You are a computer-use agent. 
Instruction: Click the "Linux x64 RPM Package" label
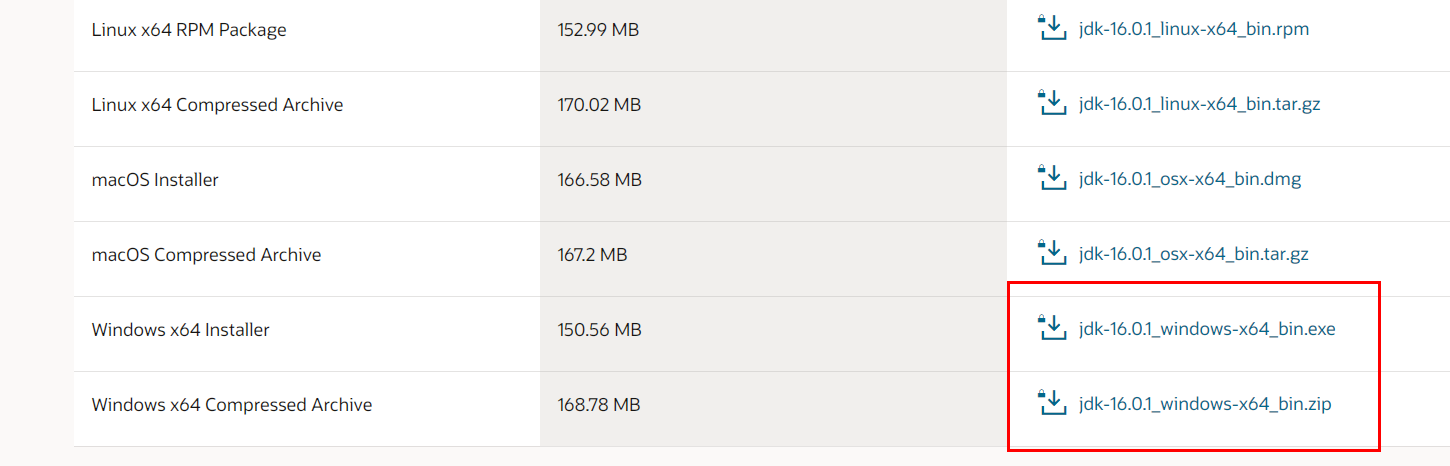pos(189,30)
